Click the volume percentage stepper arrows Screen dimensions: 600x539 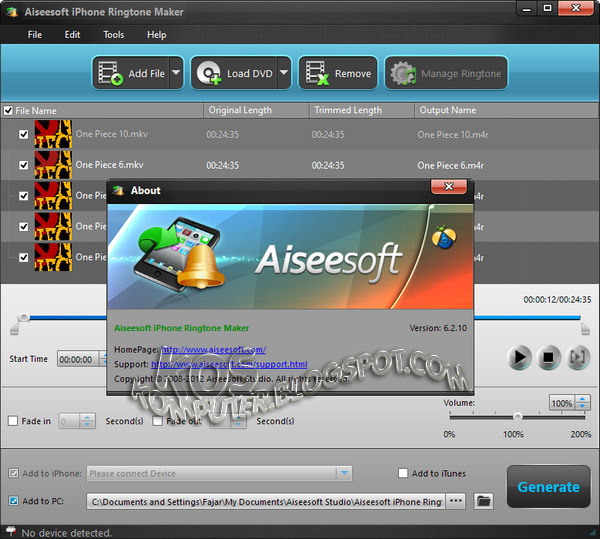coord(582,402)
